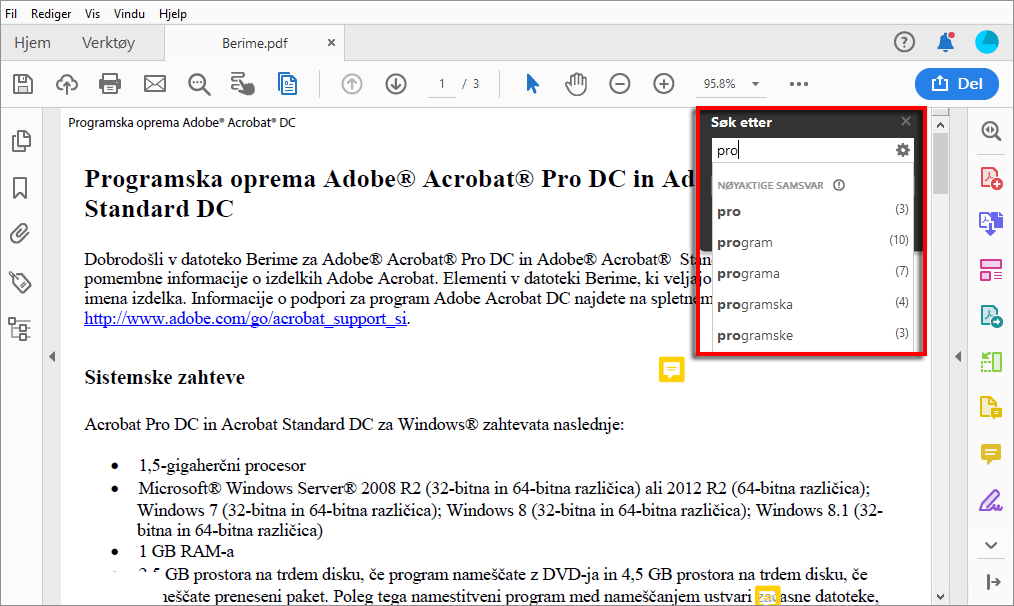Upload the file to the cloud
This screenshot has width=1014, height=606.
coord(67,84)
